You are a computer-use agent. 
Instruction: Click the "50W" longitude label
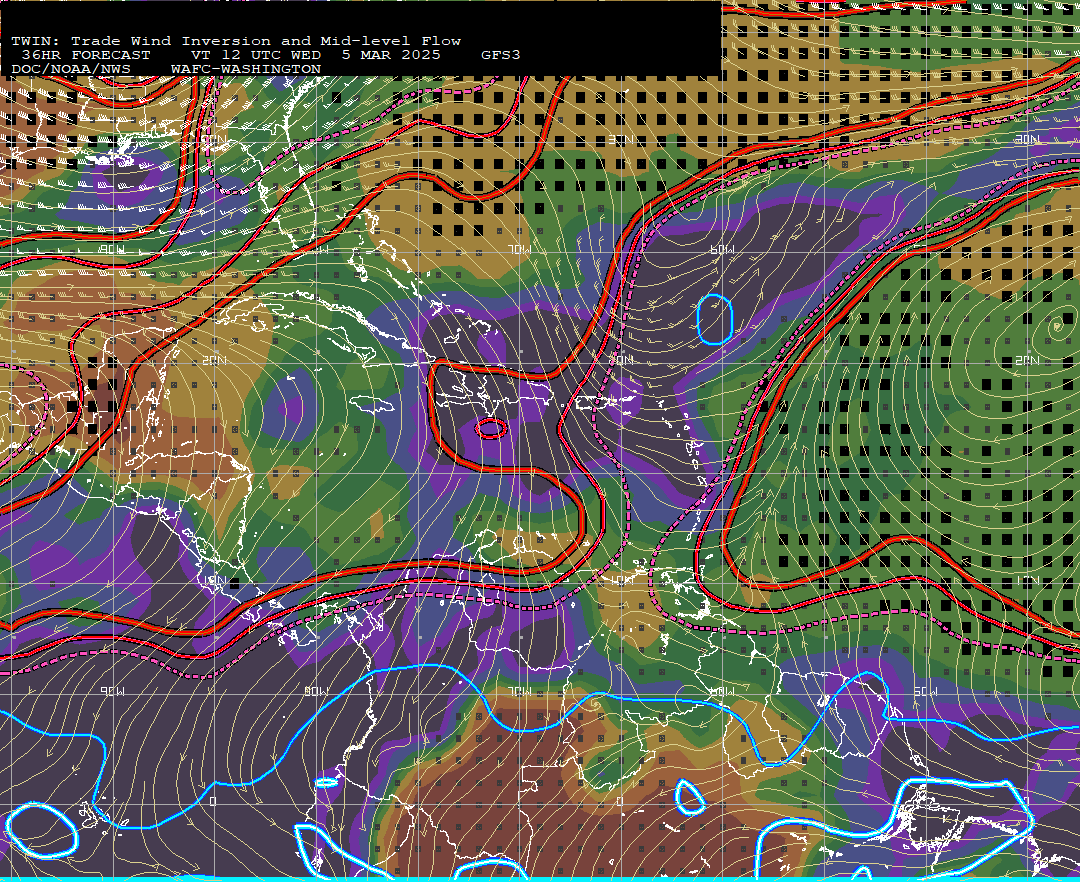[x=925, y=691]
